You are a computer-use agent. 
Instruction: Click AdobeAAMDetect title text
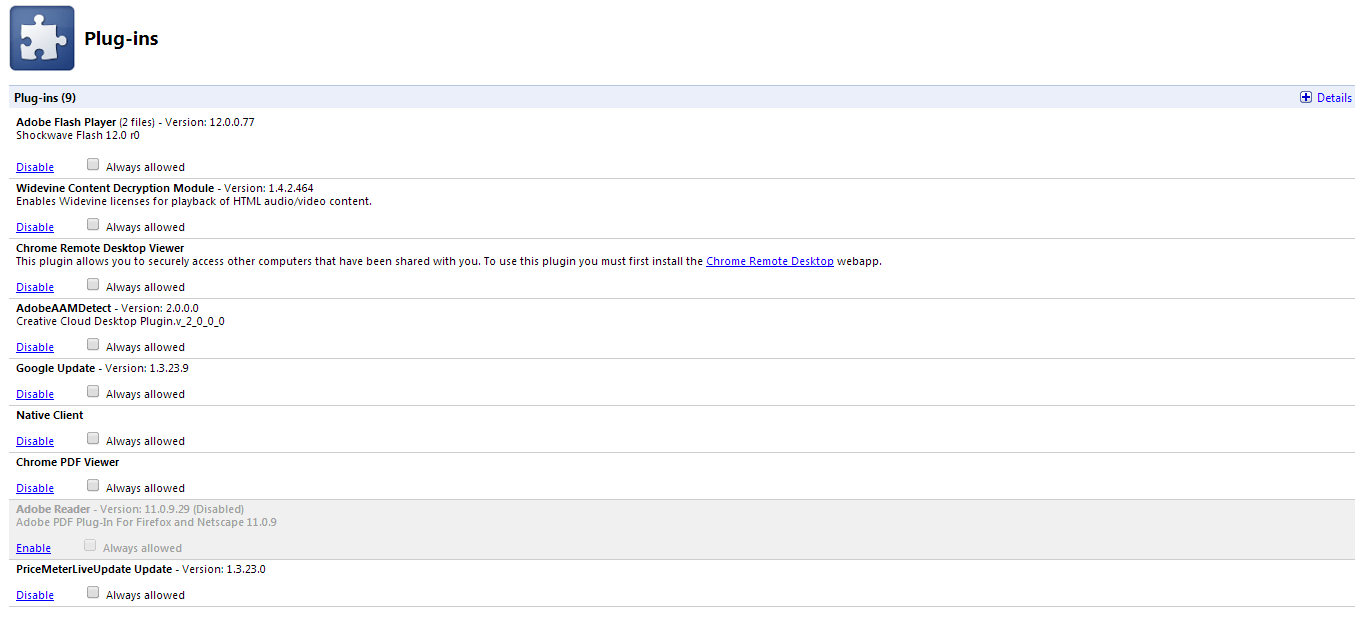tap(64, 308)
